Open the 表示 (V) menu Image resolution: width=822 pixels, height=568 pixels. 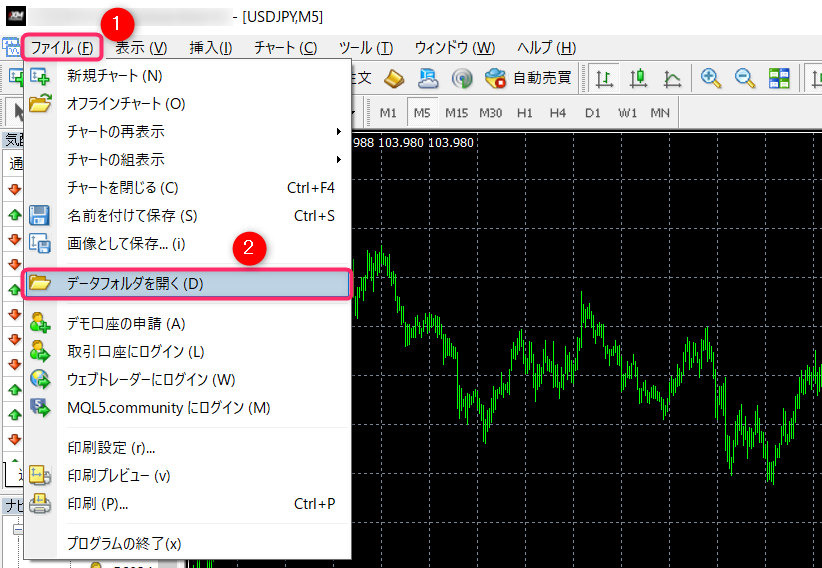(141, 48)
